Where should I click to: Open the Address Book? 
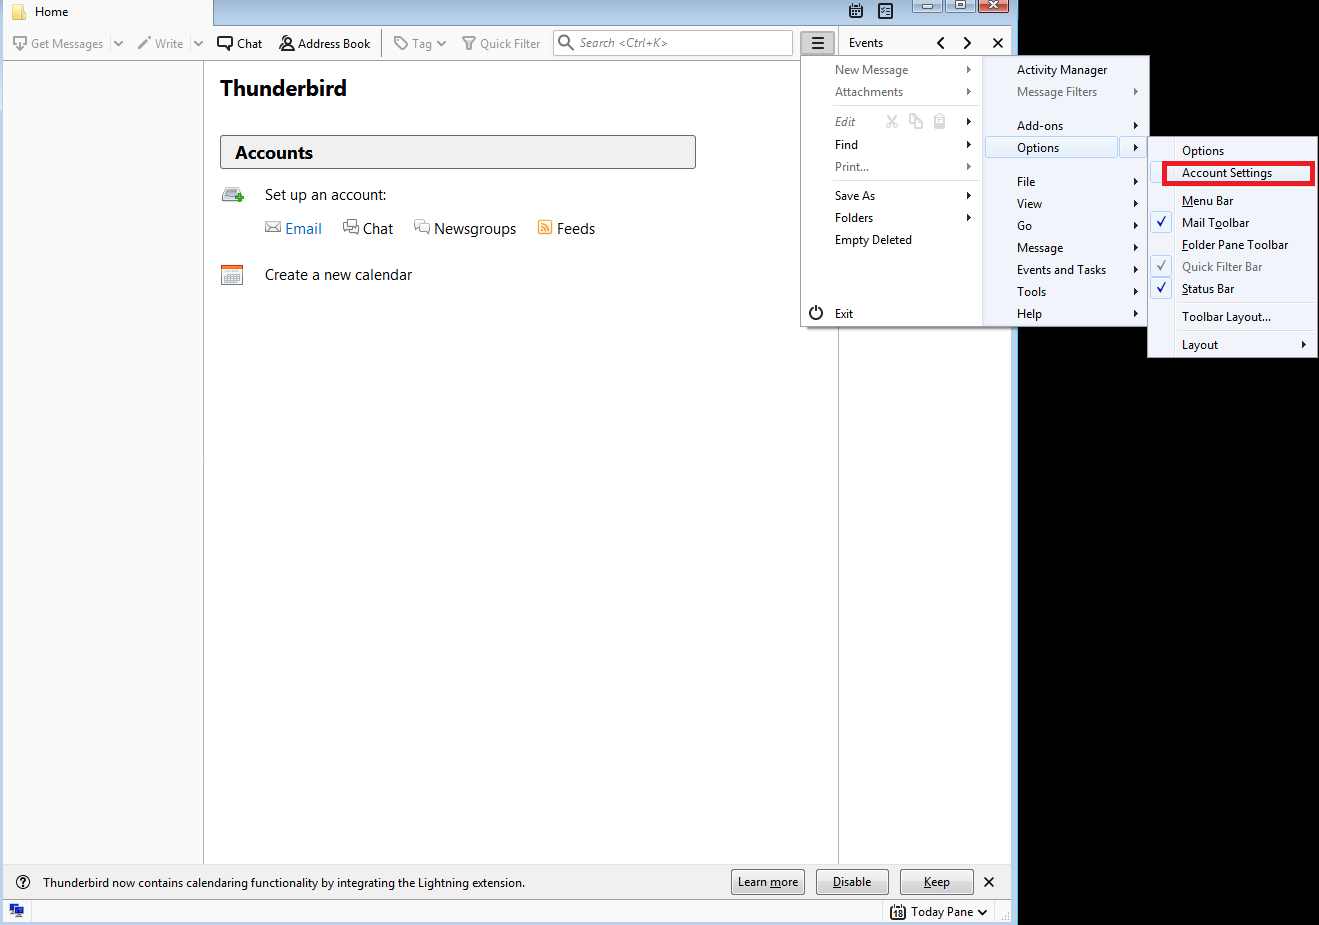tap(325, 43)
